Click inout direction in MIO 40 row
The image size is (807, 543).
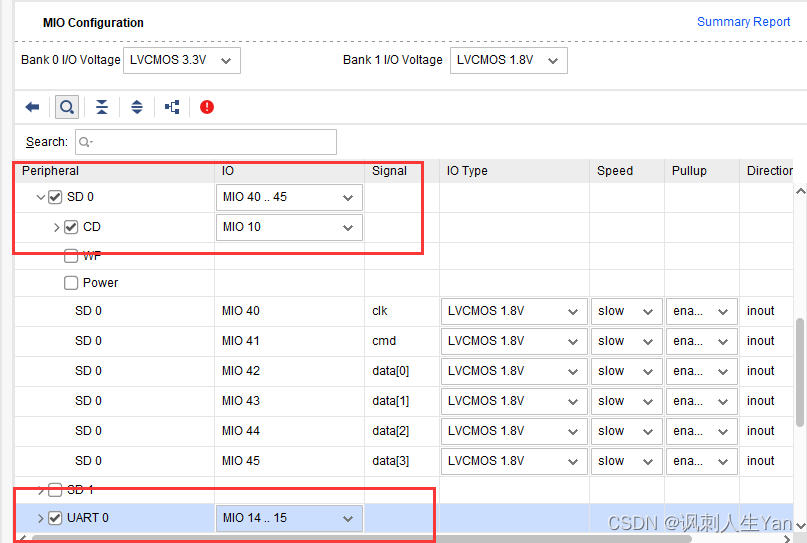(x=761, y=311)
